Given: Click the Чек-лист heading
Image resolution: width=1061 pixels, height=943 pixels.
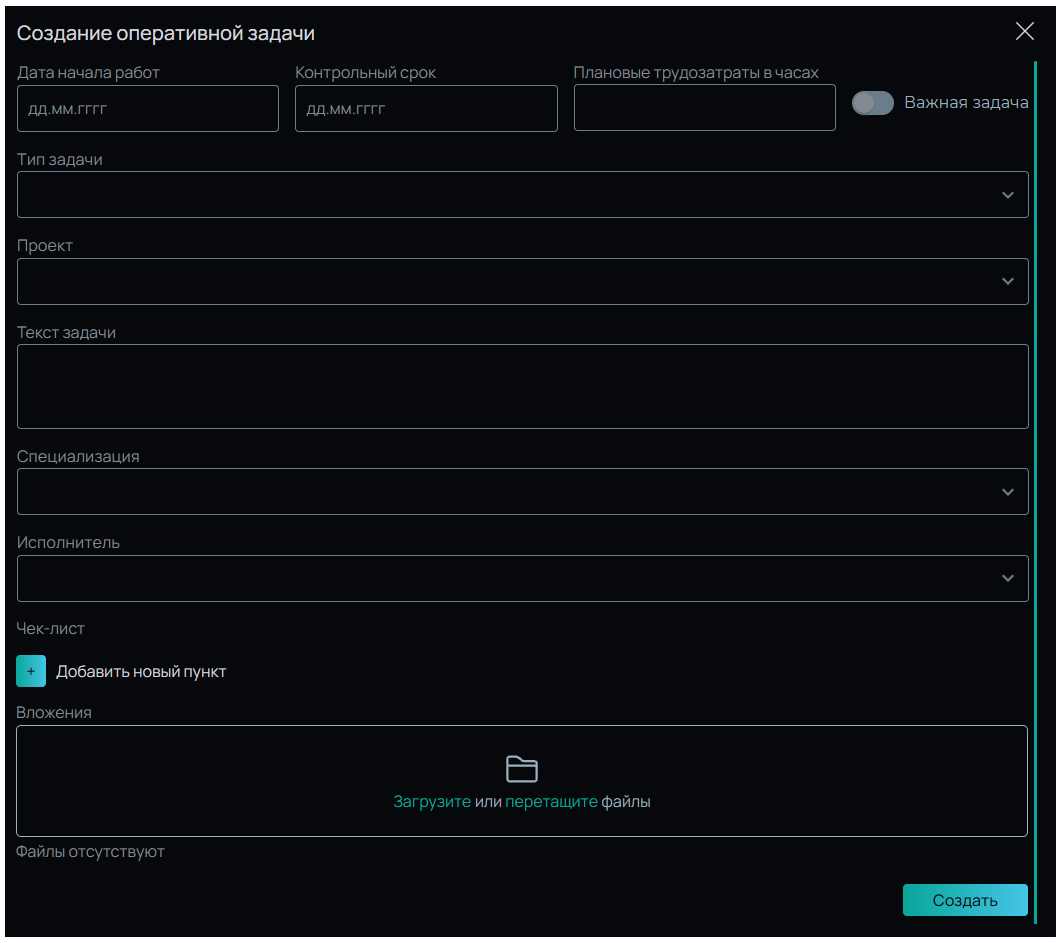Looking at the screenshot, I should click(x=51, y=628).
